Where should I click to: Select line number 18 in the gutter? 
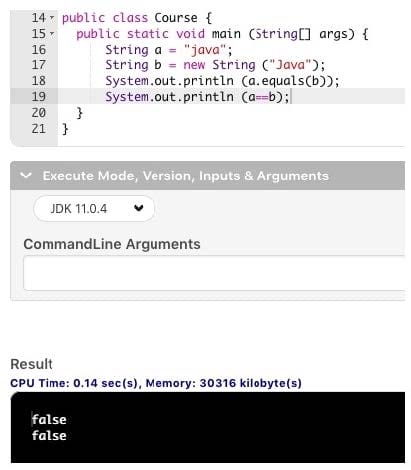(39, 80)
